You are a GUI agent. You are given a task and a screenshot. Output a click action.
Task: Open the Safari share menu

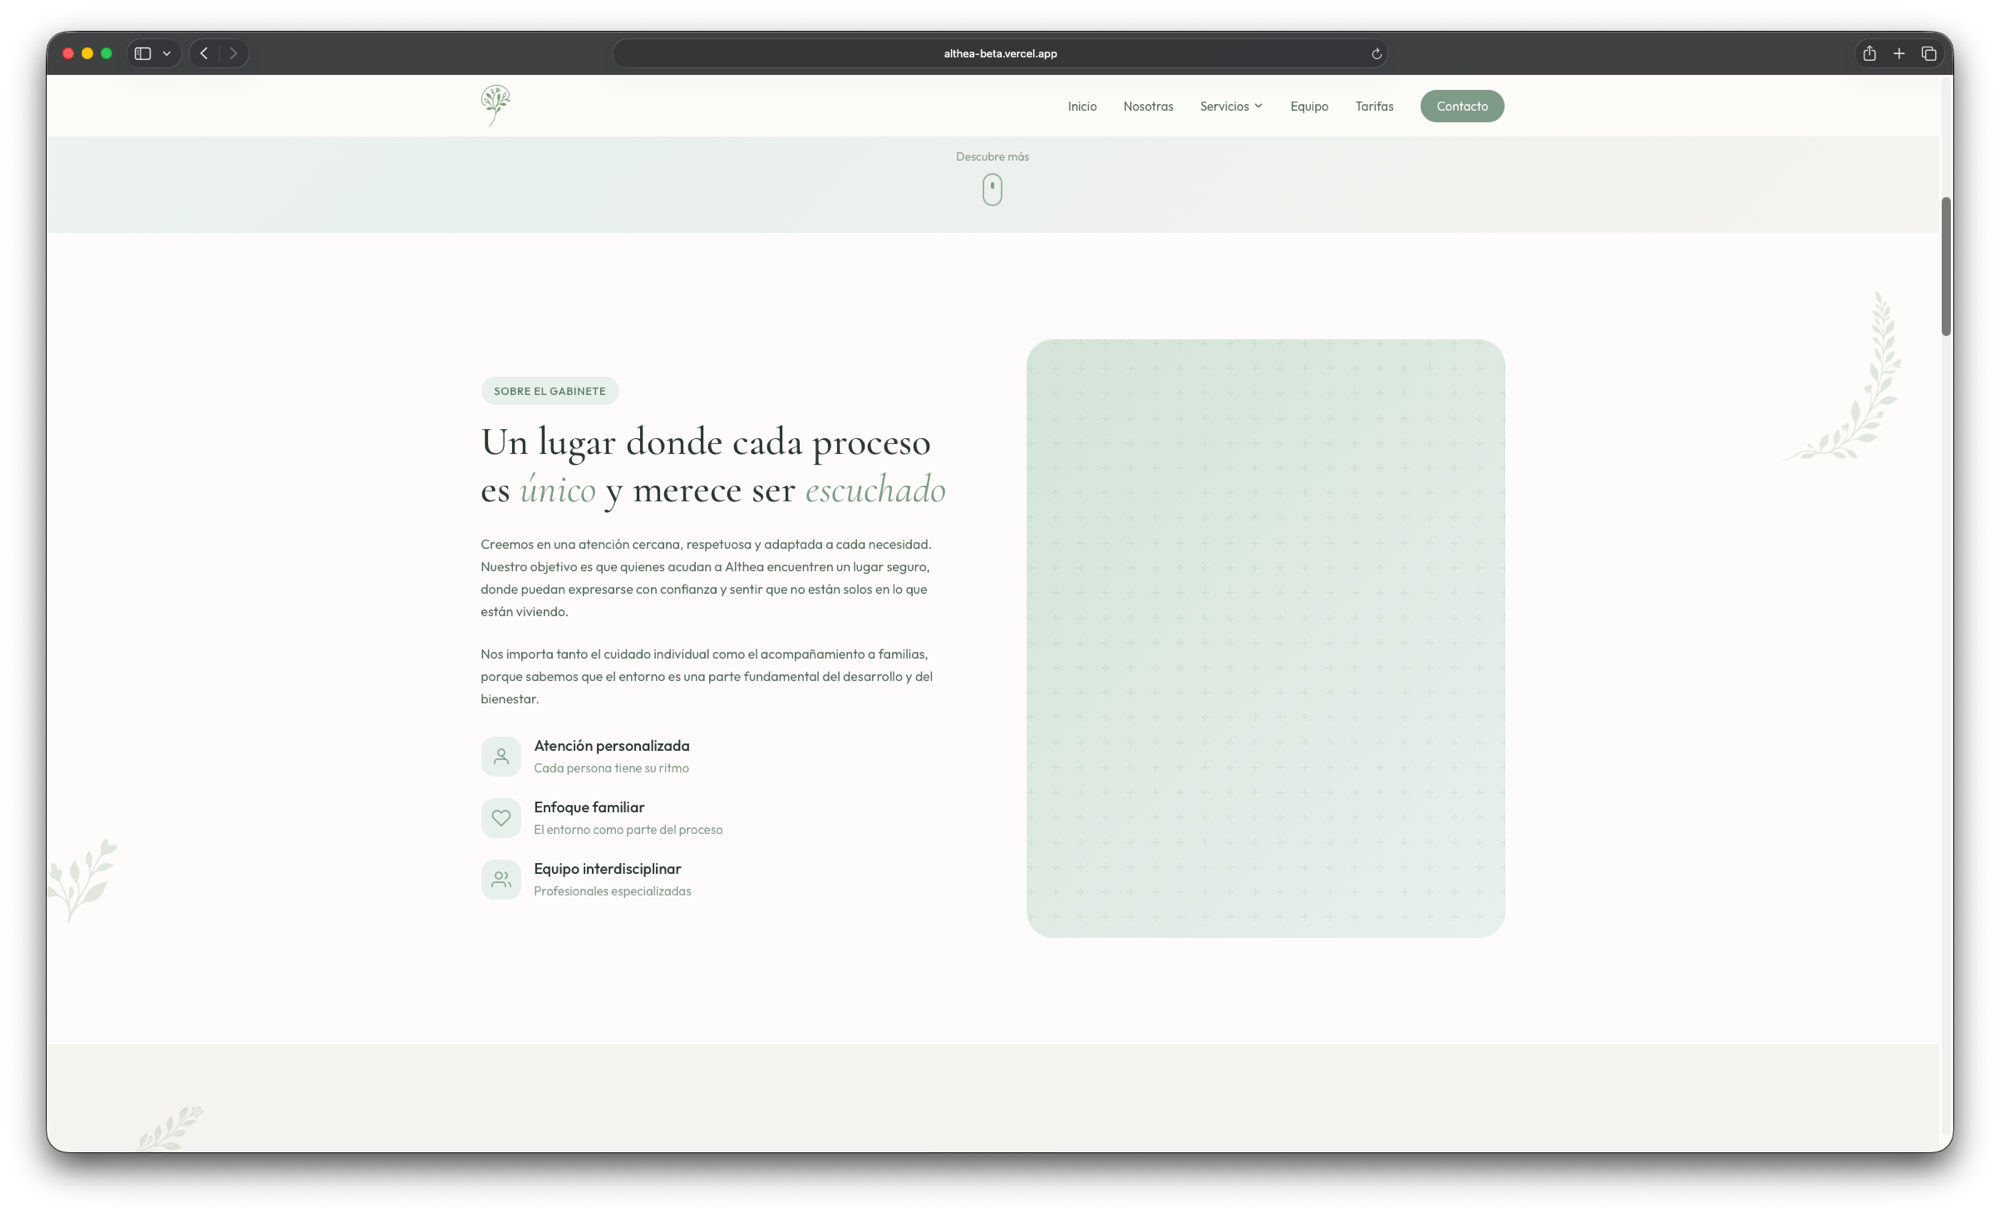pos(1869,54)
